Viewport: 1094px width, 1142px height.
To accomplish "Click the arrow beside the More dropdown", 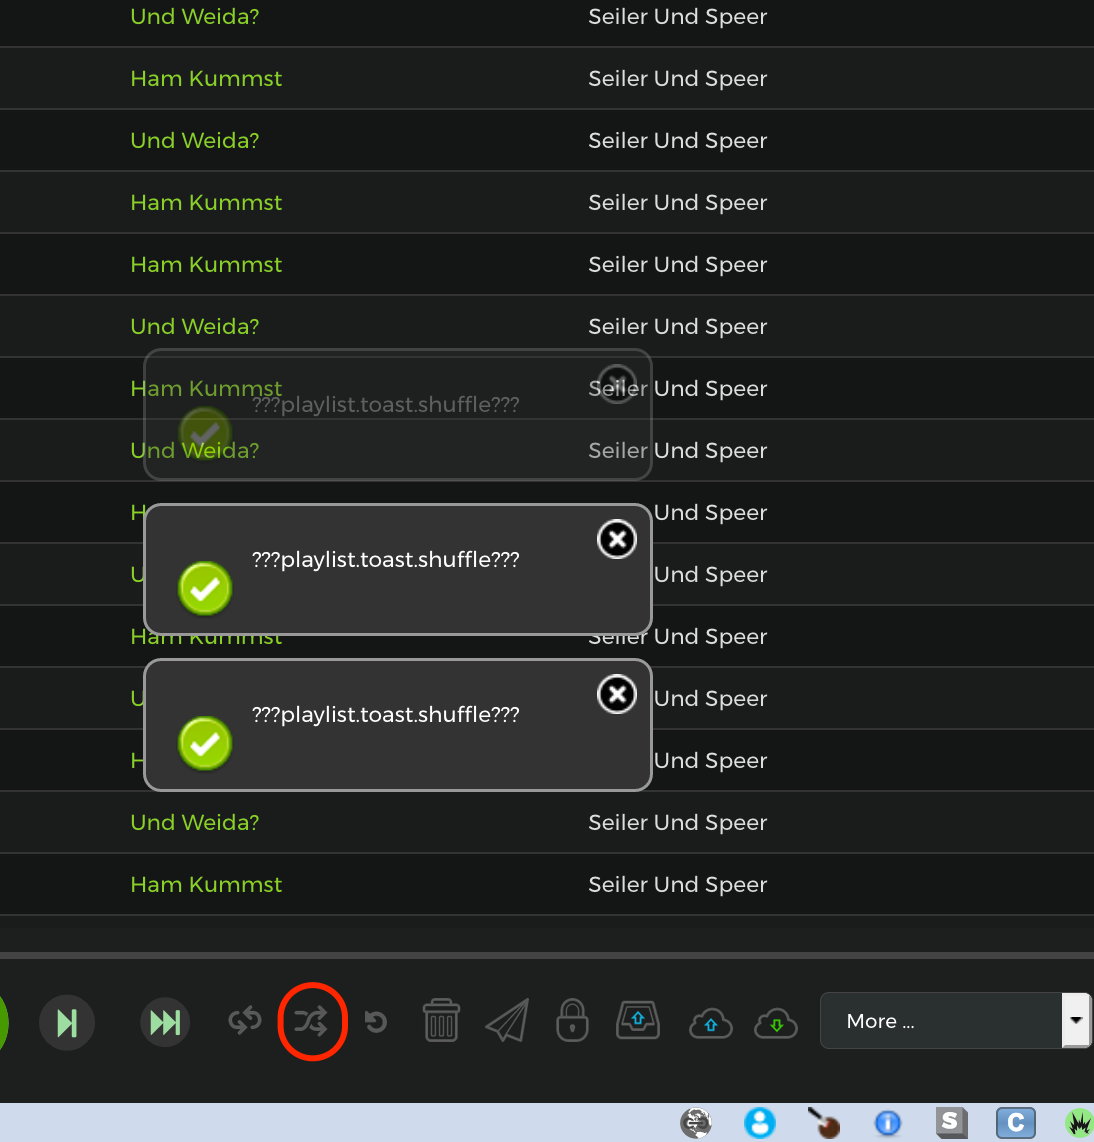I will [x=1076, y=1021].
